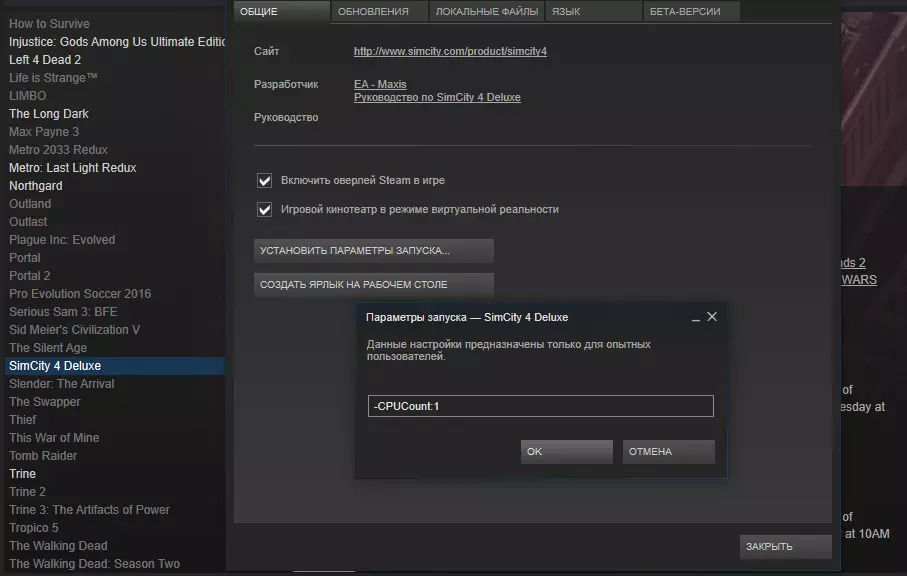907x576 pixels.
Task: Toggle VR game theater checkbox
Action: click(x=264, y=209)
